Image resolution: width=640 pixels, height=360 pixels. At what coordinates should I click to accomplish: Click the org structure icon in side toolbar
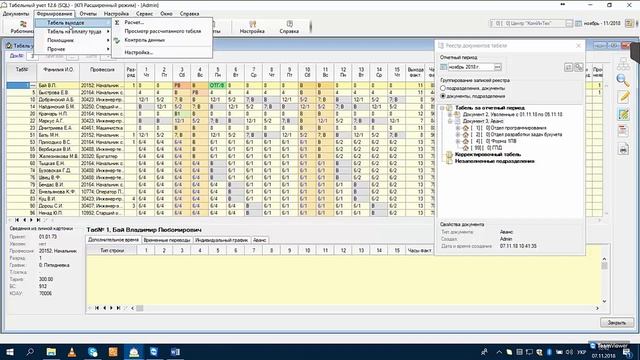pos(623,64)
